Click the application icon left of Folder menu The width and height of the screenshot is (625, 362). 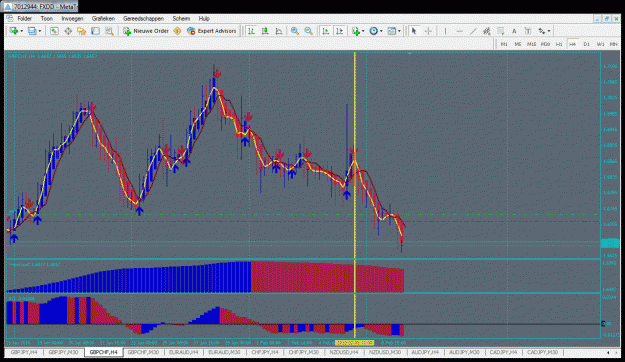(x=10, y=19)
